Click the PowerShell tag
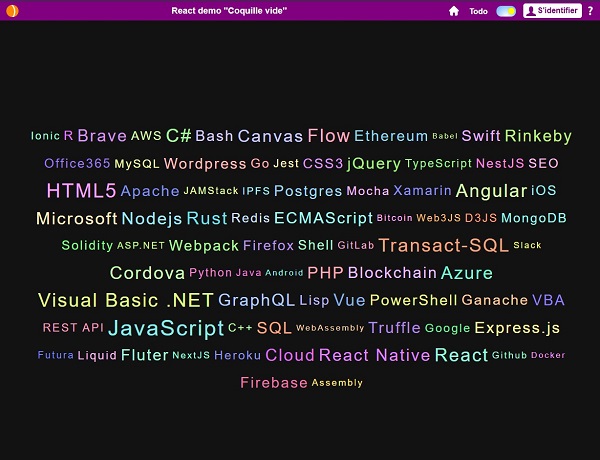This screenshot has height=460, width=600. [x=413, y=300]
